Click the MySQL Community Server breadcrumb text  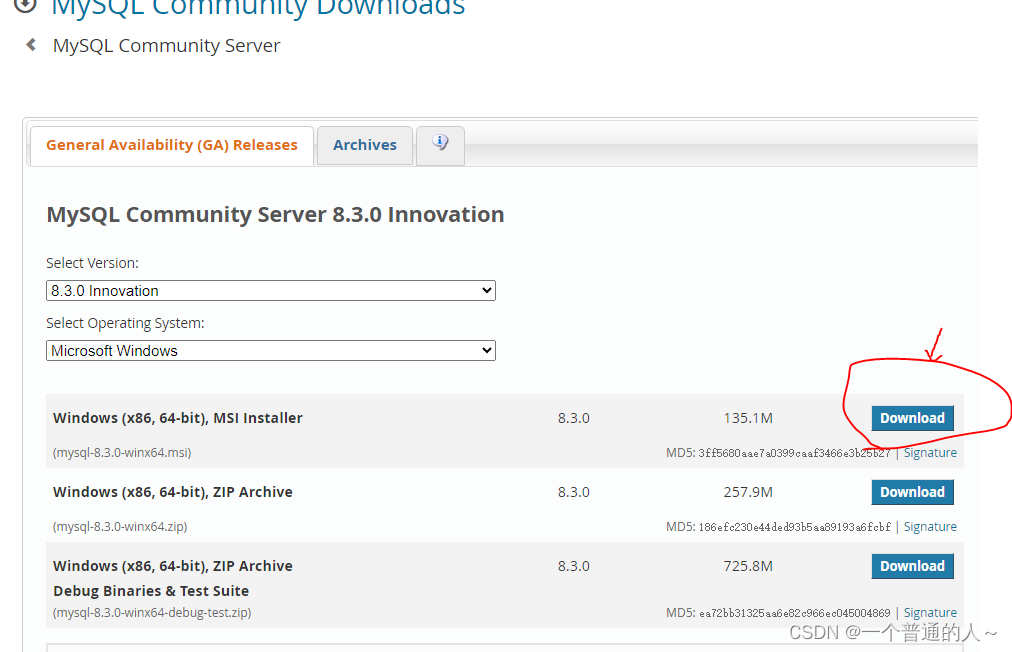167,46
